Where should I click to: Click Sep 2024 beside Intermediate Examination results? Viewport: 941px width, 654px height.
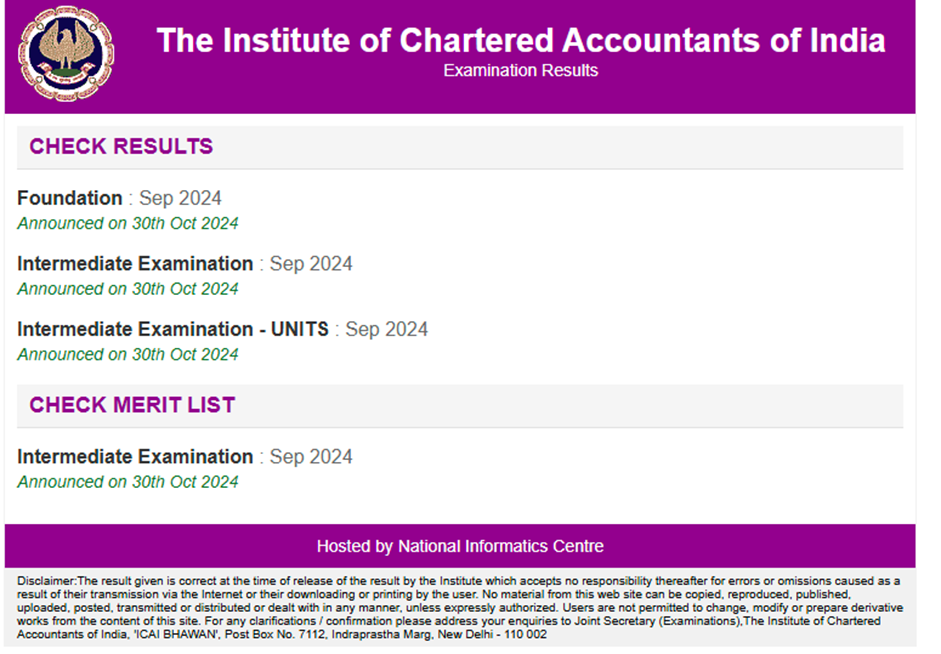click(311, 264)
